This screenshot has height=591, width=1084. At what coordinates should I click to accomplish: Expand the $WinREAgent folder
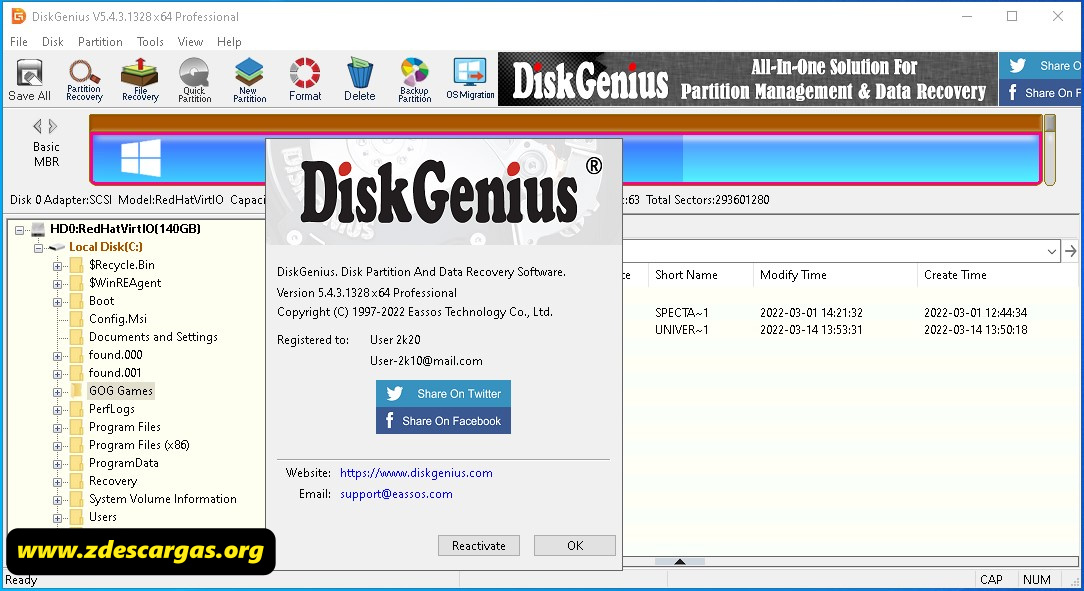click(57, 284)
